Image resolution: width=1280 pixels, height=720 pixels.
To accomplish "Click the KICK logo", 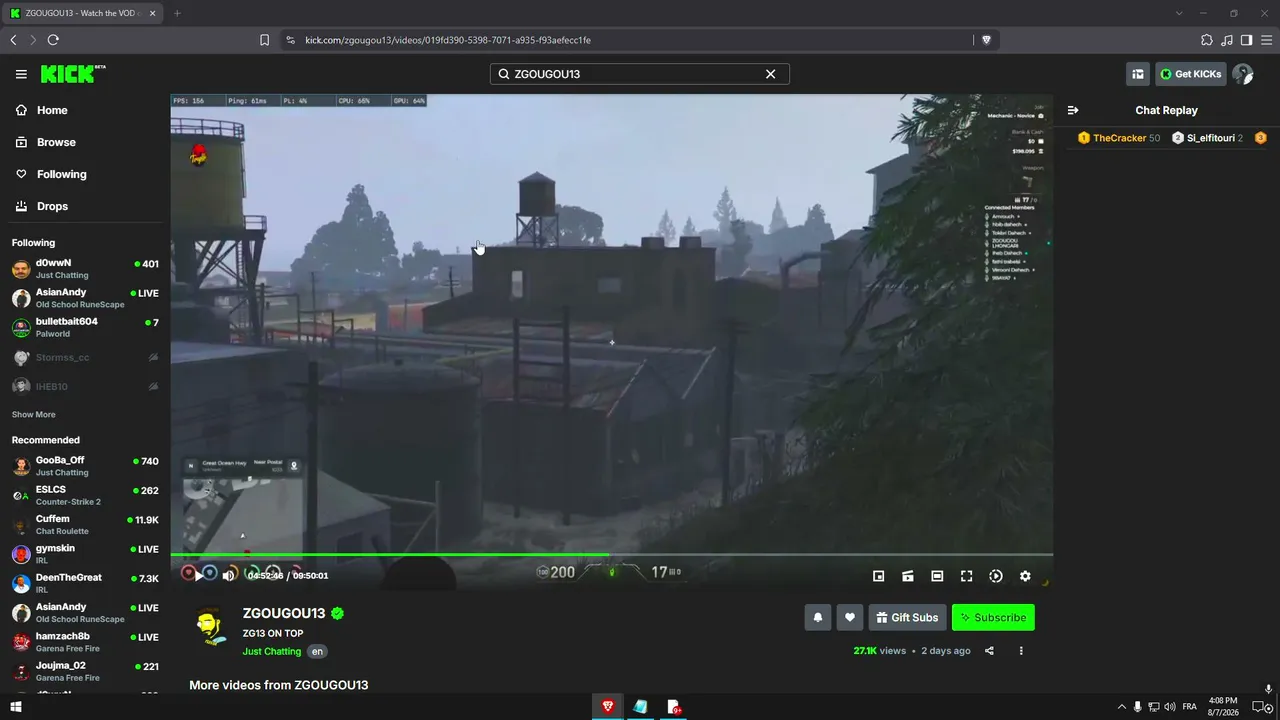I will tap(73, 74).
